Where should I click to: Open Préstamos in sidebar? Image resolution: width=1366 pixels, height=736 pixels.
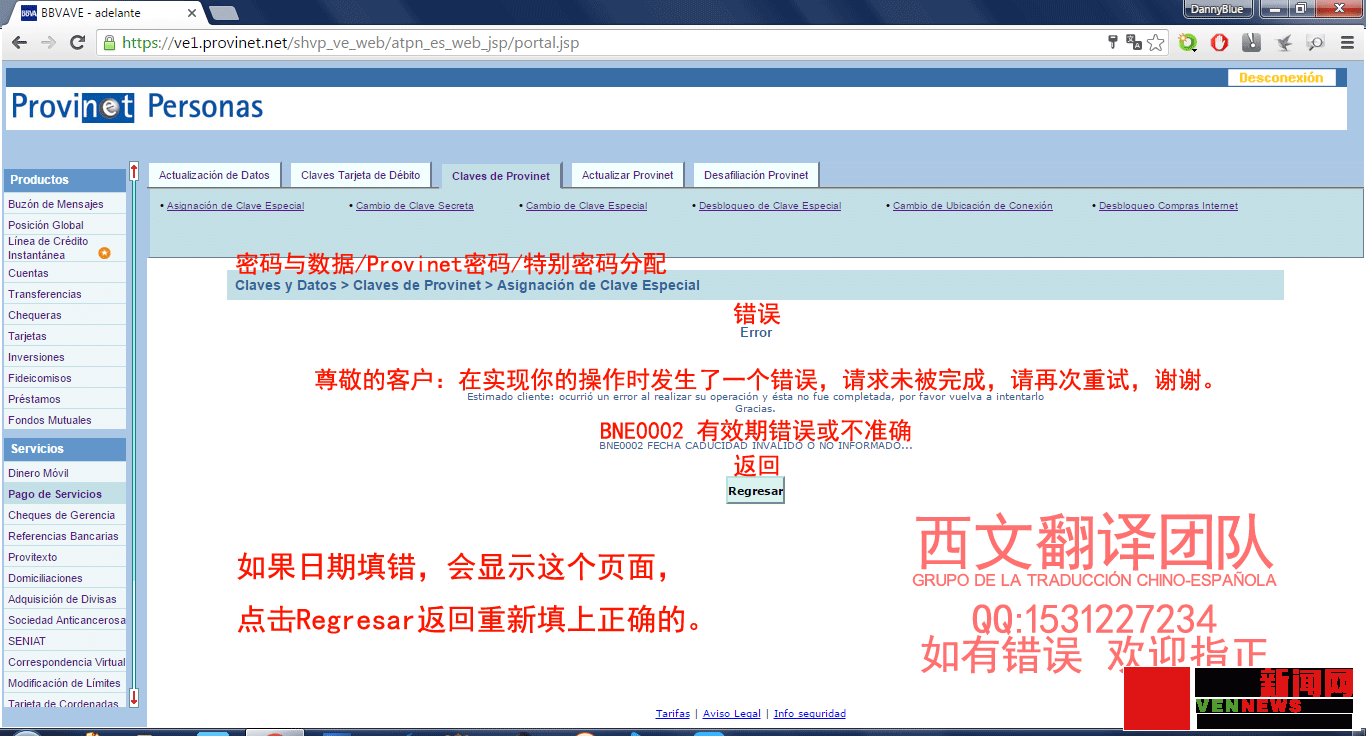[x=65, y=399]
